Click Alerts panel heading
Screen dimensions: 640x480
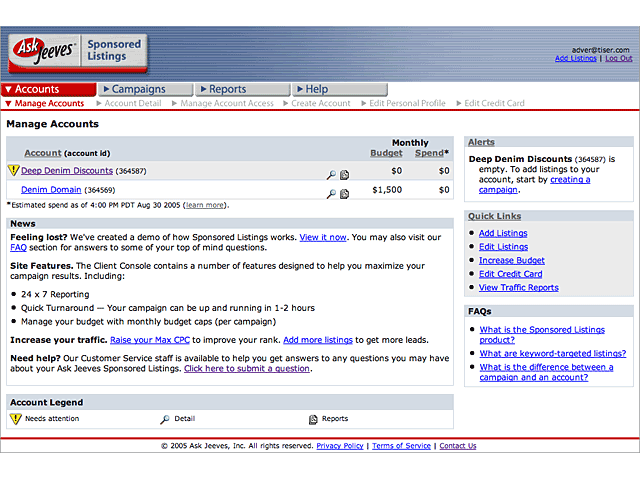pos(481,142)
